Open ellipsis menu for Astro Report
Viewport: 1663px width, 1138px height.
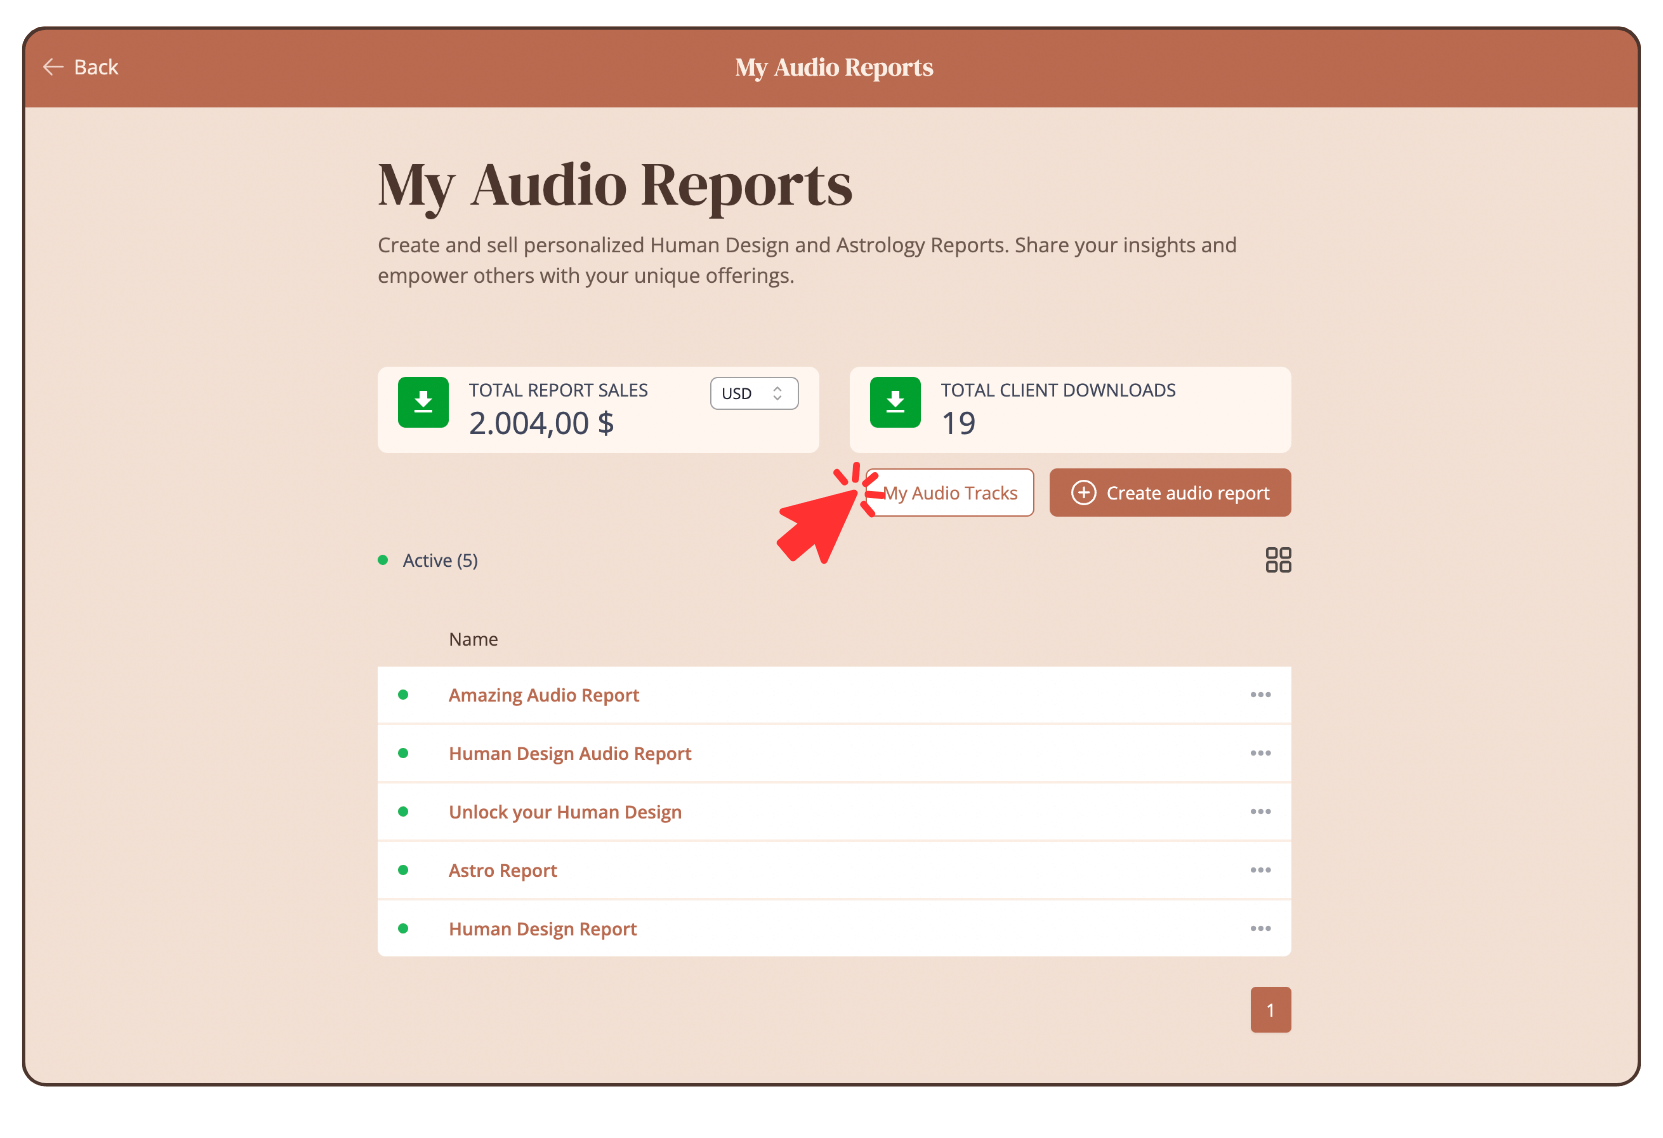(x=1260, y=870)
